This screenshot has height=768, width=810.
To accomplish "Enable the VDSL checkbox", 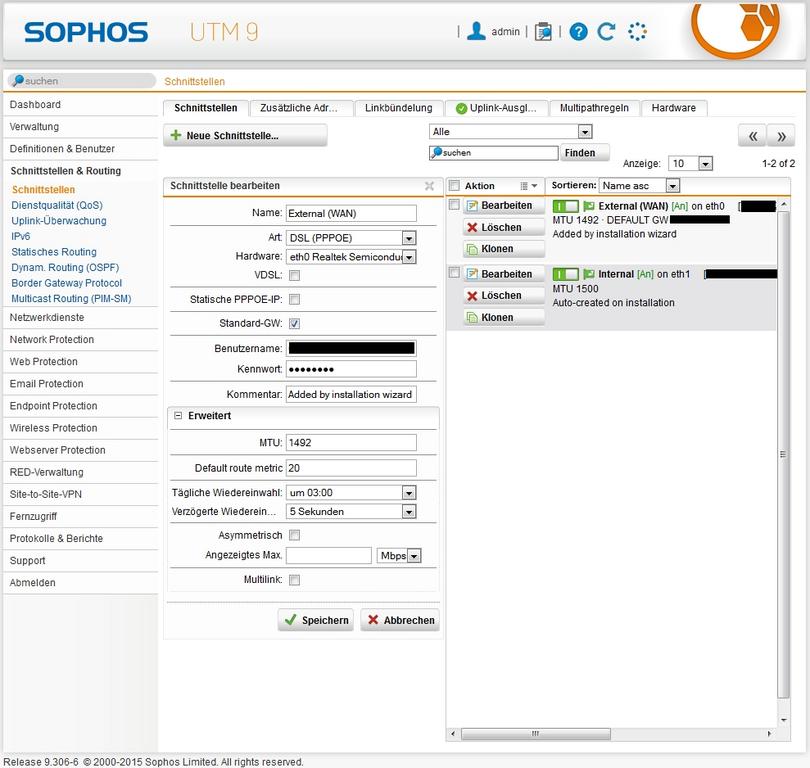I will pyautogui.click(x=294, y=275).
